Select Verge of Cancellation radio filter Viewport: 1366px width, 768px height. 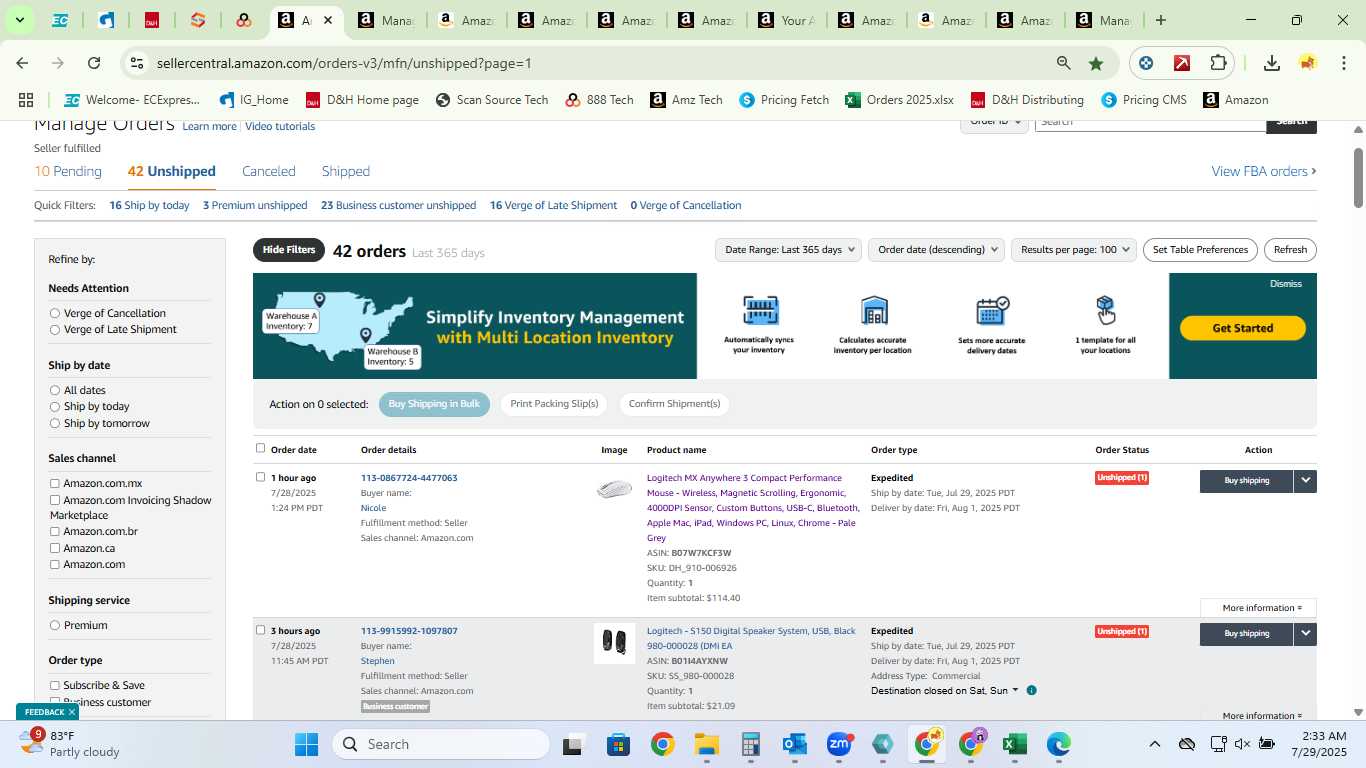point(55,313)
